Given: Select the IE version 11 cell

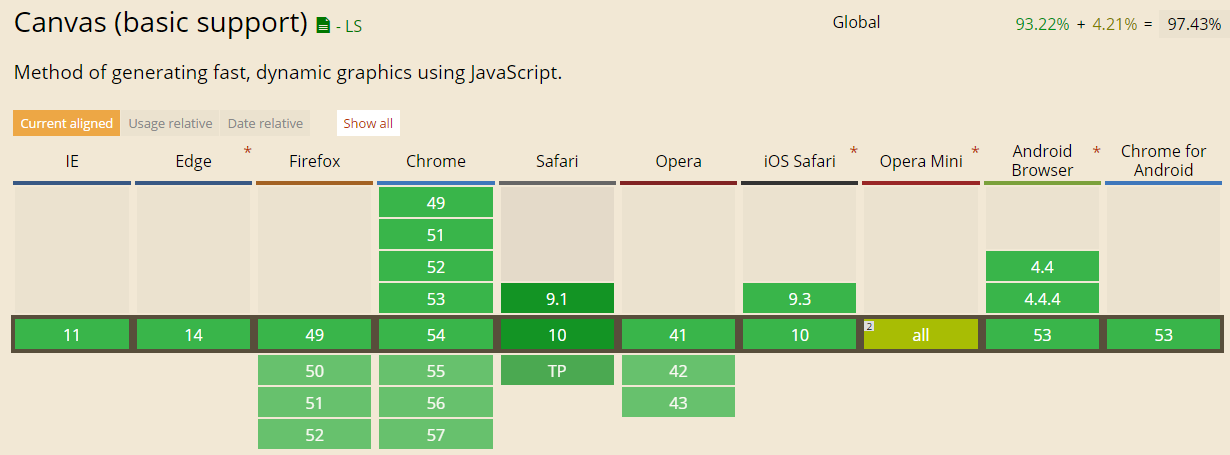Looking at the screenshot, I should tap(72, 335).
